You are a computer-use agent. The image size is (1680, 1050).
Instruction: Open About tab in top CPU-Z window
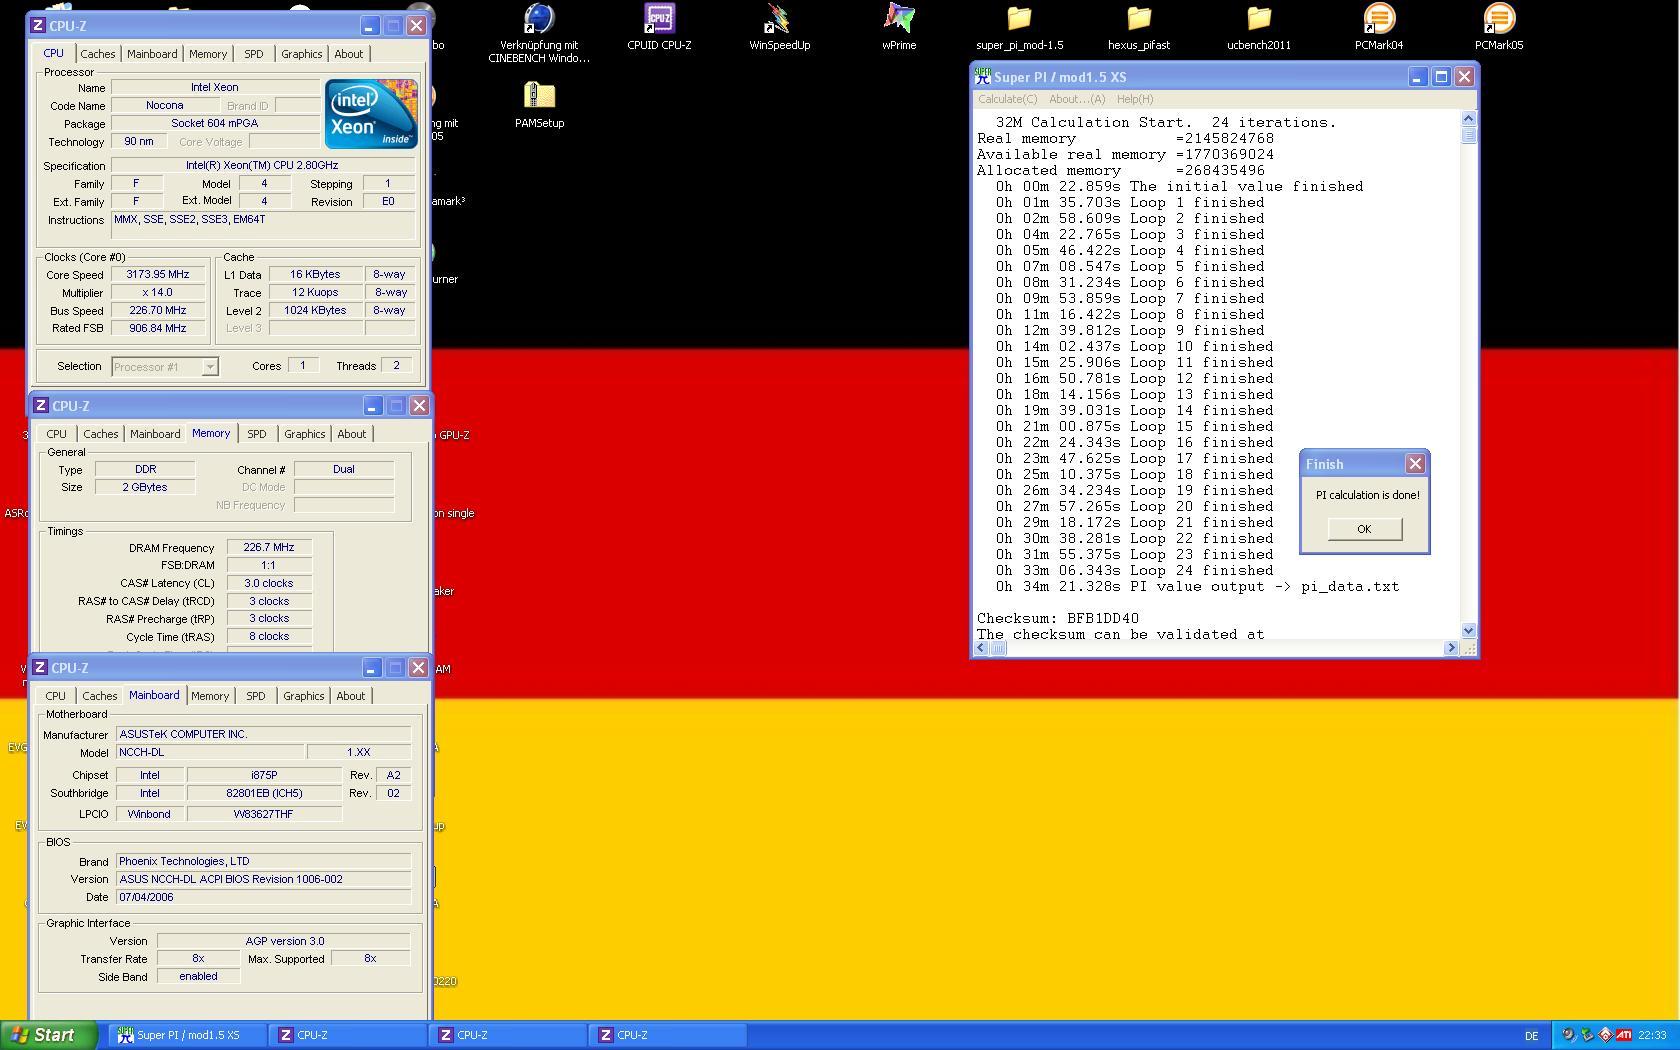pos(349,54)
